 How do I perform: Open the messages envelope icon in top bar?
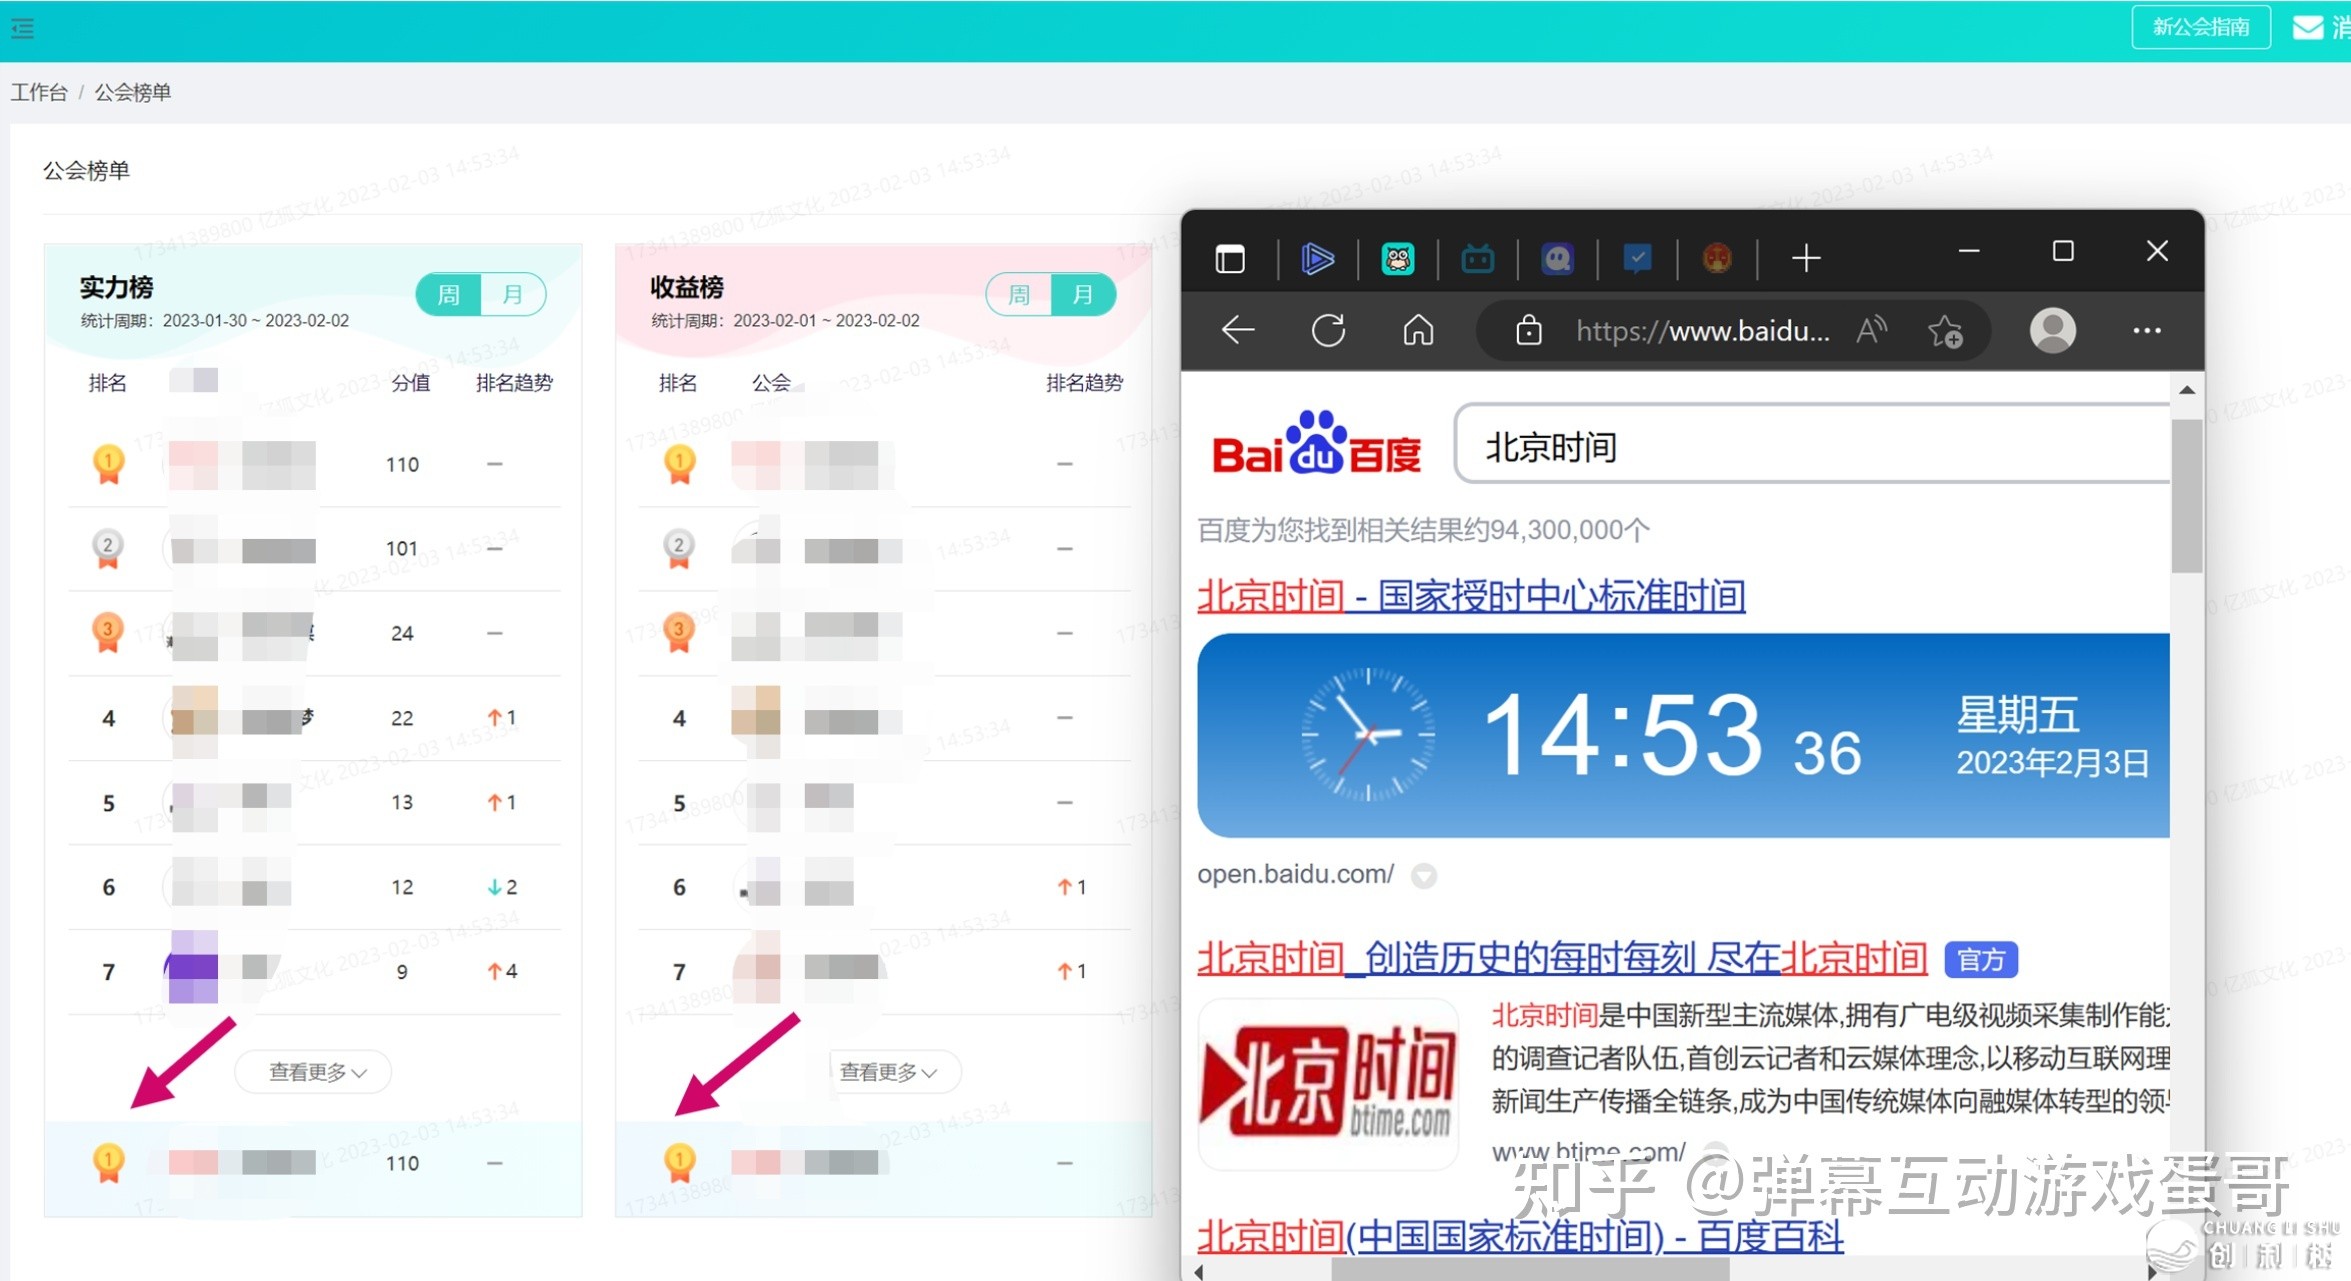point(2308,27)
